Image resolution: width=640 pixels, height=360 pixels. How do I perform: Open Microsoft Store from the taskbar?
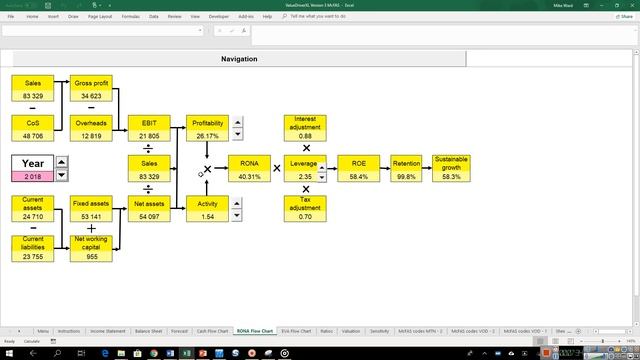click(138, 353)
